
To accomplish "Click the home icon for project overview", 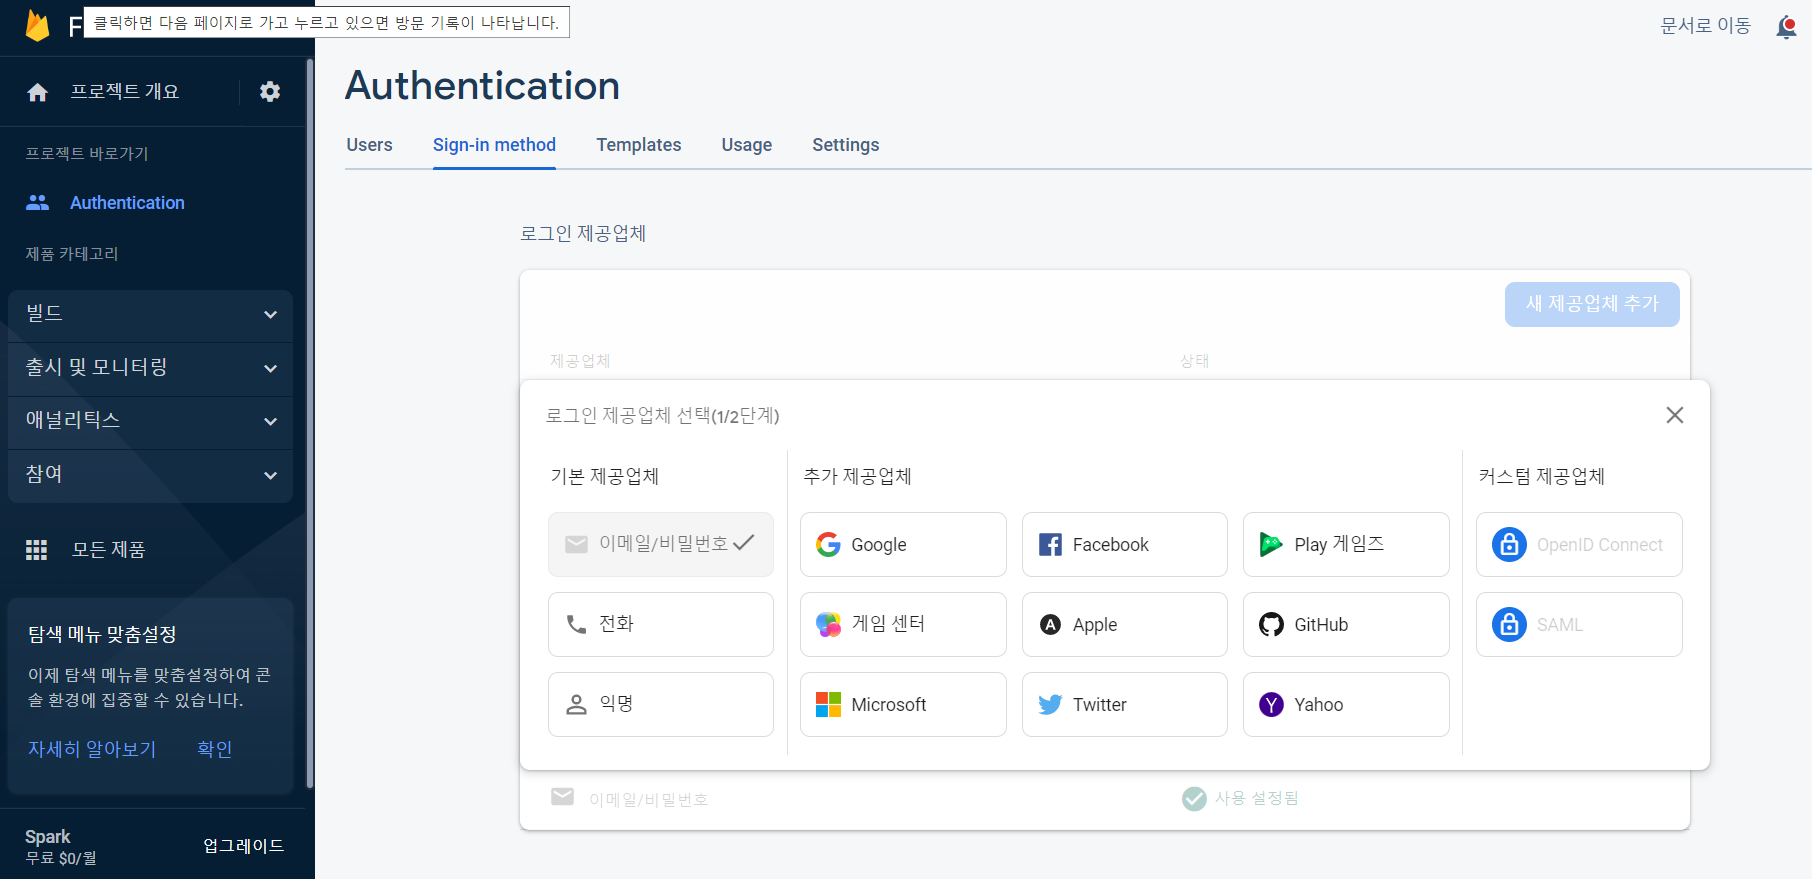I will (38, 93).
